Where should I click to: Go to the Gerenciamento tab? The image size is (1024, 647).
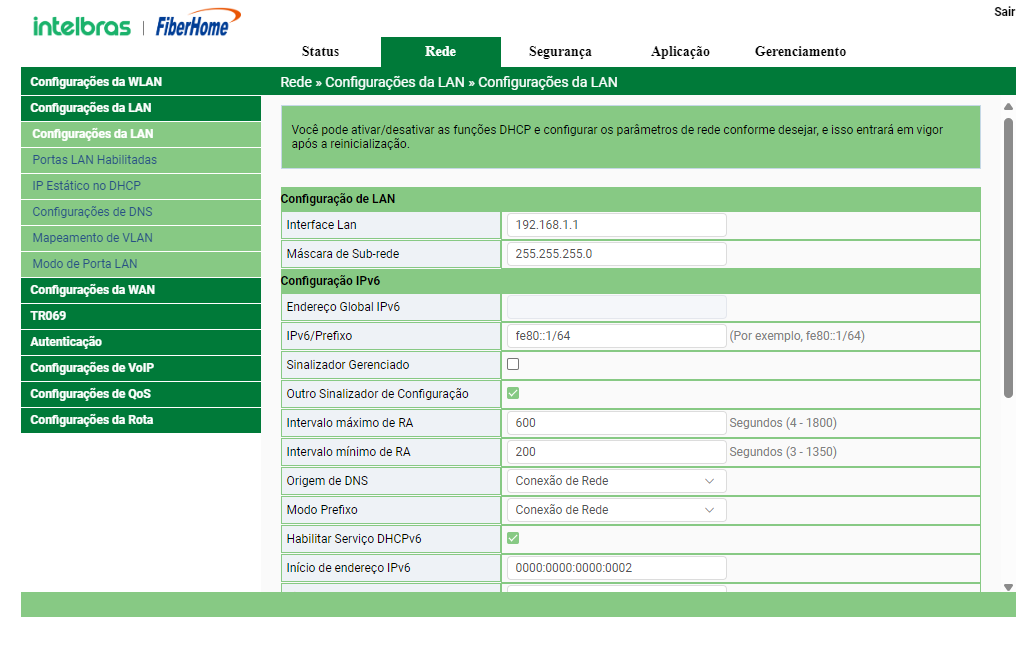[800, 52]
